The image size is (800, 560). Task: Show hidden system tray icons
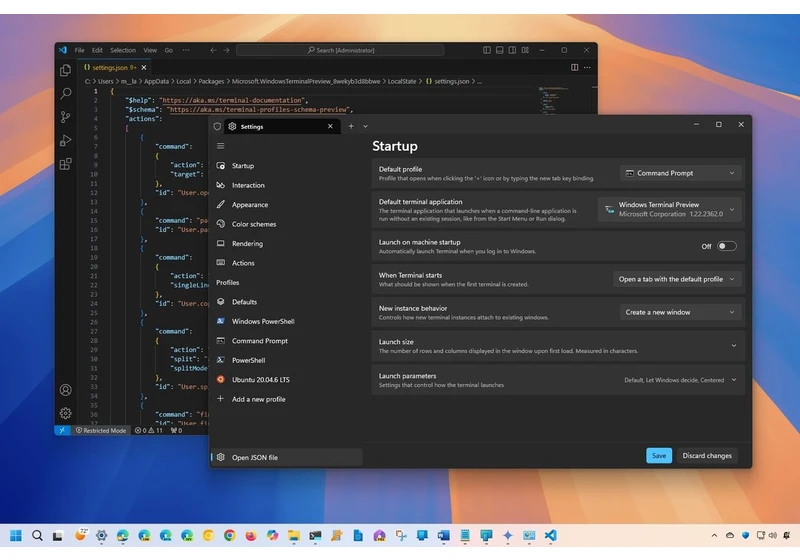coord(714,535)
